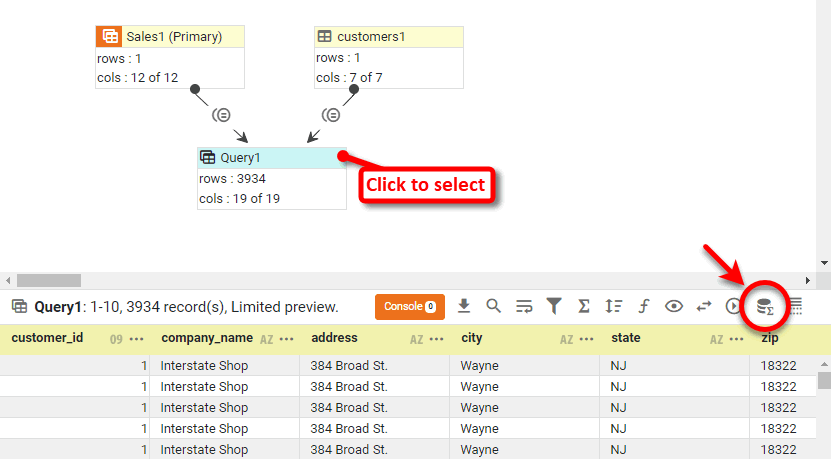831x459 pixels.
Task: Open city column options ellipsis
Action: click(587, 339)
